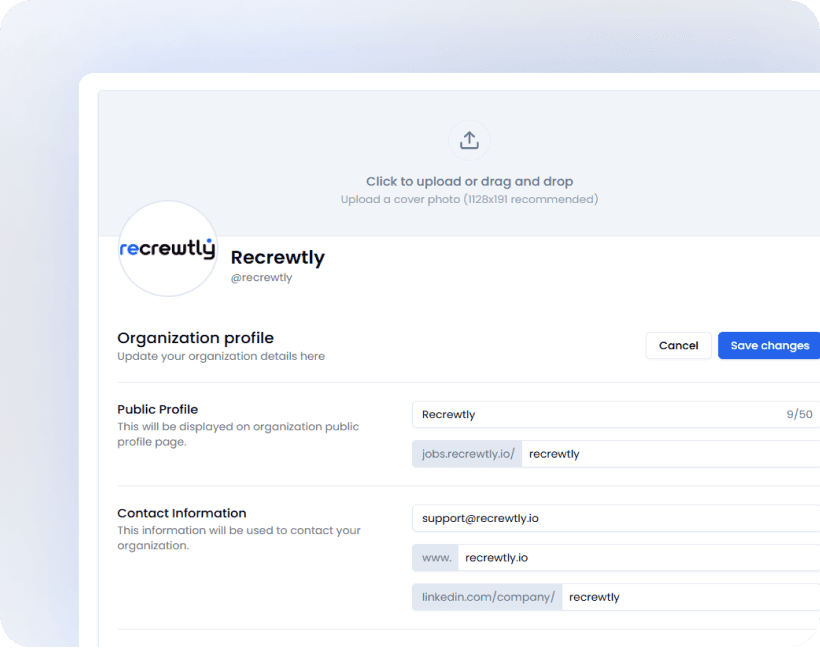Cancel the organization profile edits
Screen dimensions: 820x648
coord(678,345)
